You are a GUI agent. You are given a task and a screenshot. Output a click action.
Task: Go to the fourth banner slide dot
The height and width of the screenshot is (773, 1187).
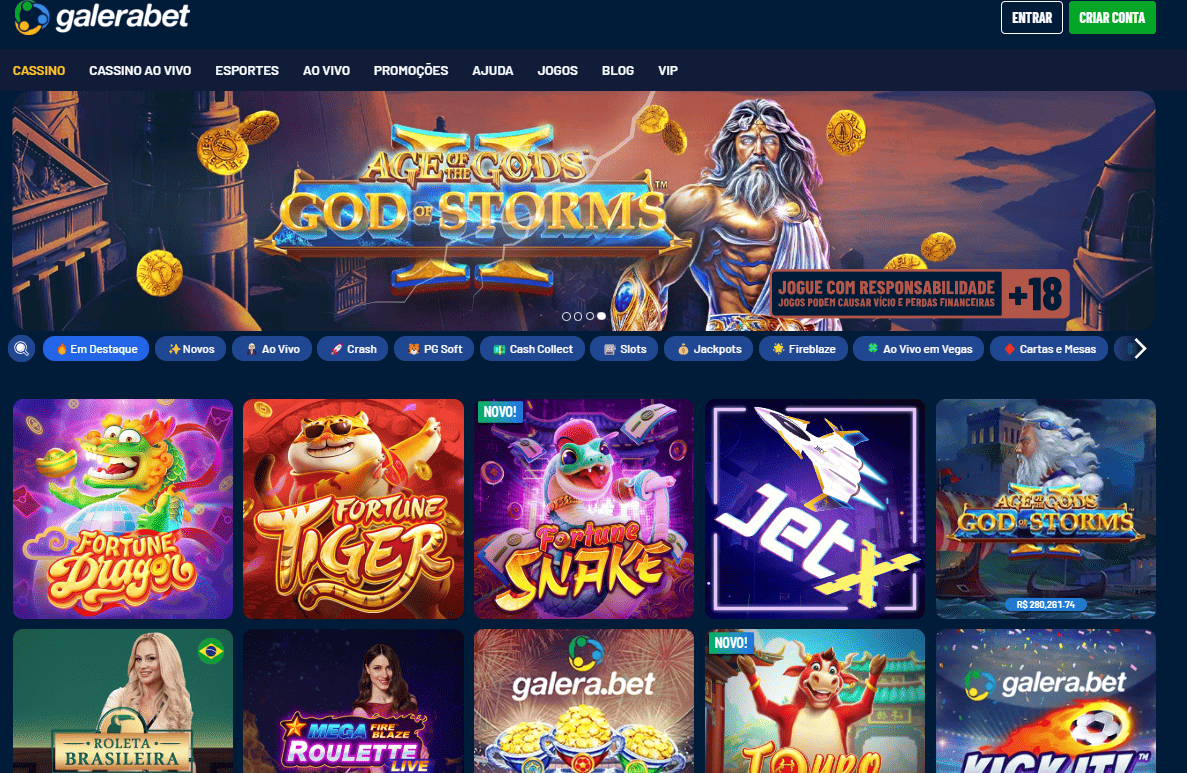[601, 316]
